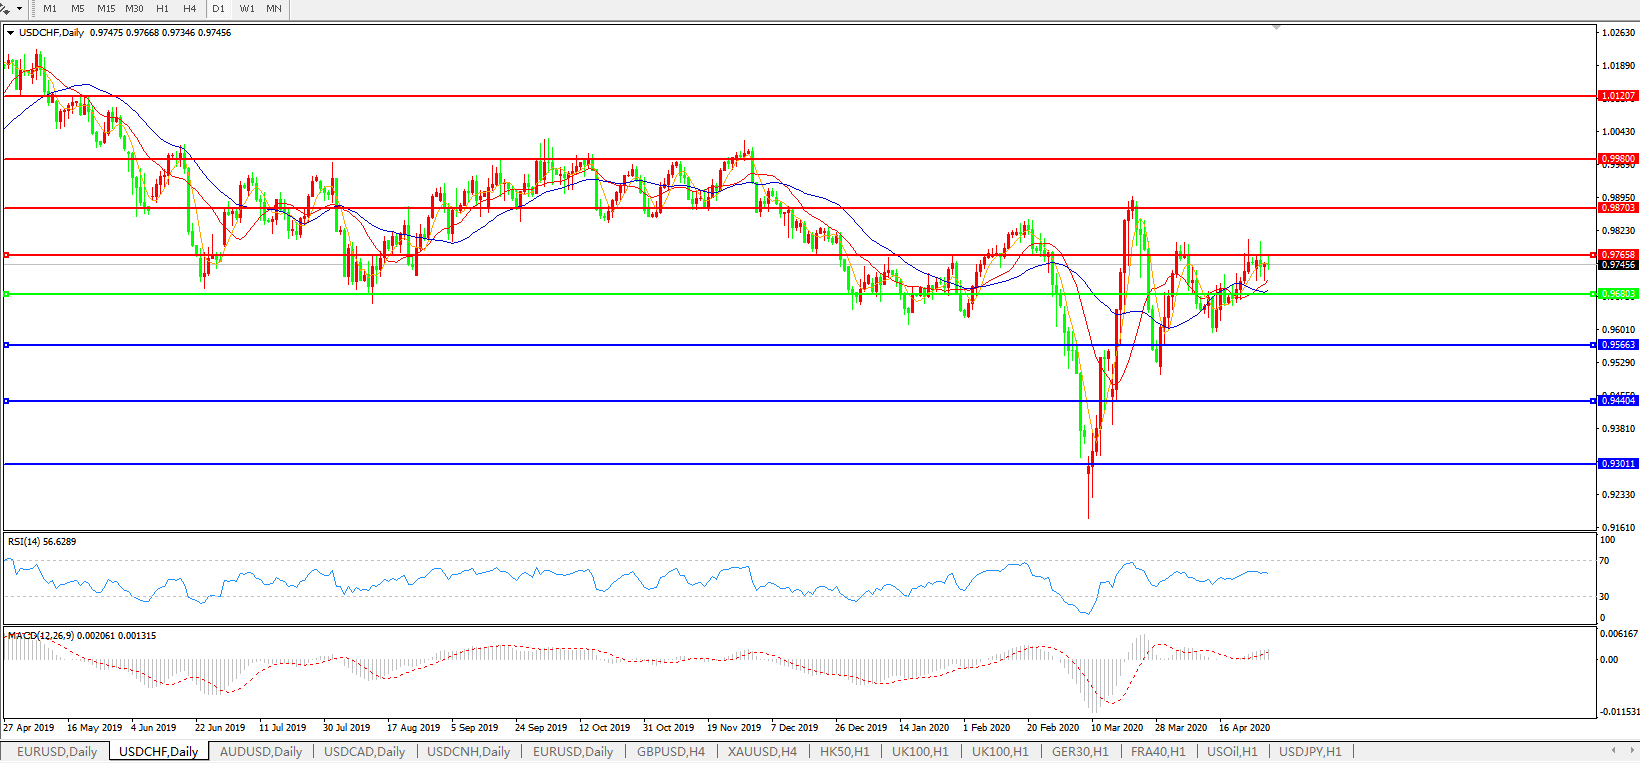This screenshot has width=1640, height=763.
Task: Go to the USDJPY,H1 chart tab
Action: 1310,751
